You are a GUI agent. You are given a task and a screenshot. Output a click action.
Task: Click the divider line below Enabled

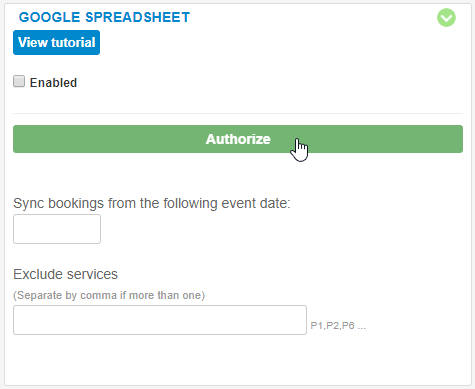click(x=238, y=114)
